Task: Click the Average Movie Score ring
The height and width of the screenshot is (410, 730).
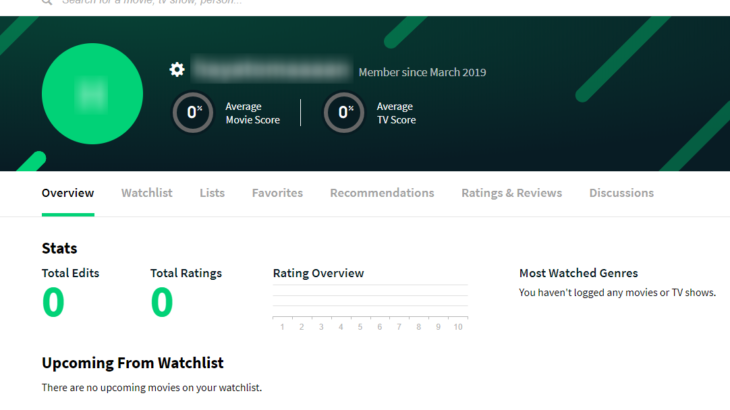Action: pyautogui.click(x=193, y=113)
